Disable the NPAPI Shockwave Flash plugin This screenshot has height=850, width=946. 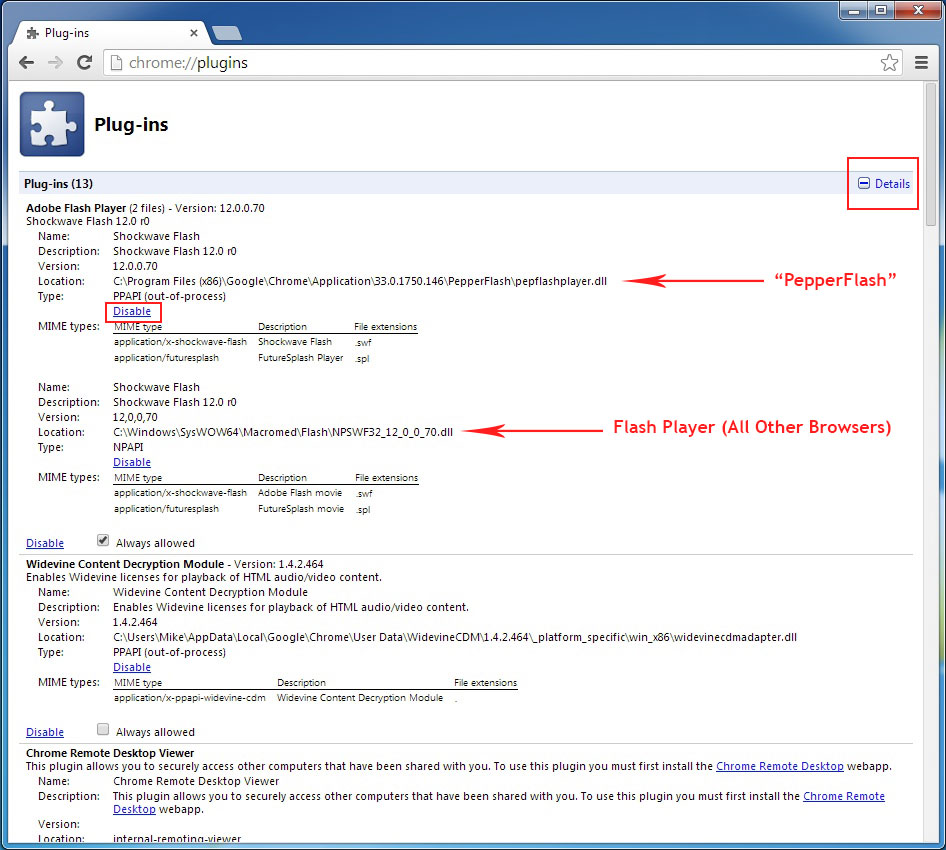click(x=132, y=462)
